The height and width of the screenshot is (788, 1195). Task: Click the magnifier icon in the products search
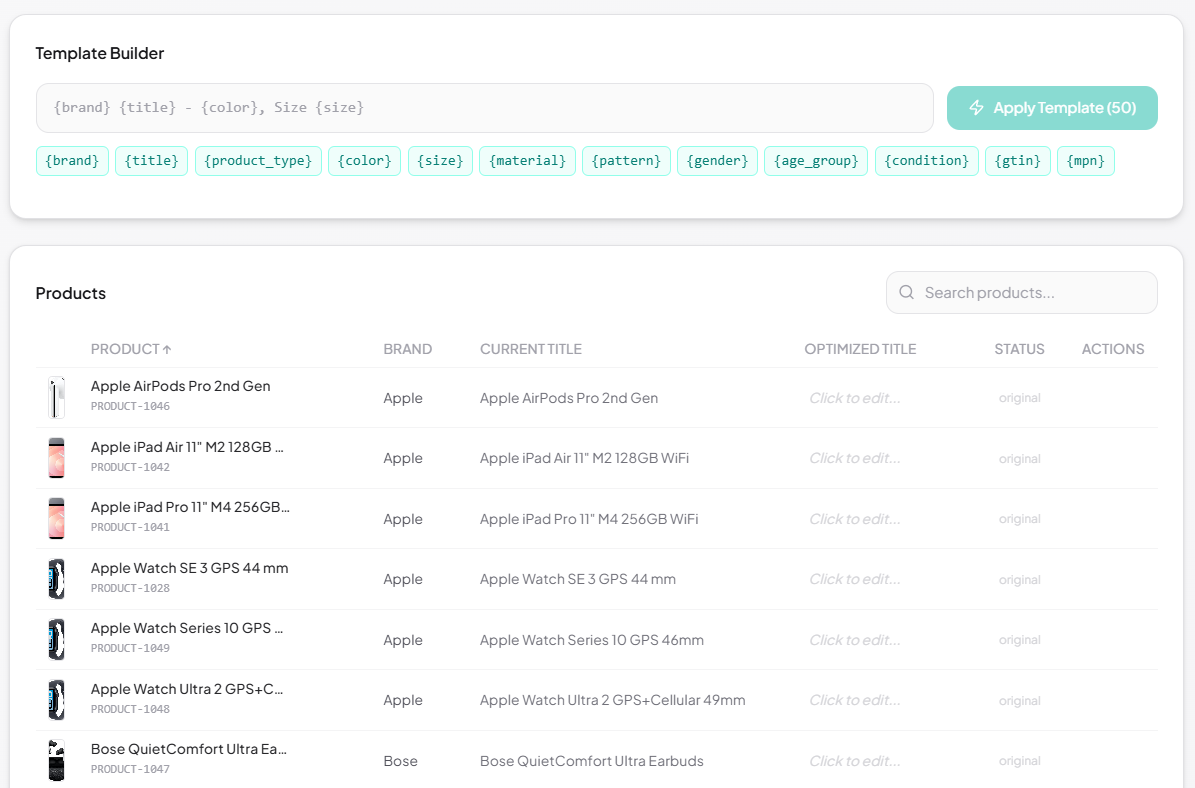[x=907, y=292]
